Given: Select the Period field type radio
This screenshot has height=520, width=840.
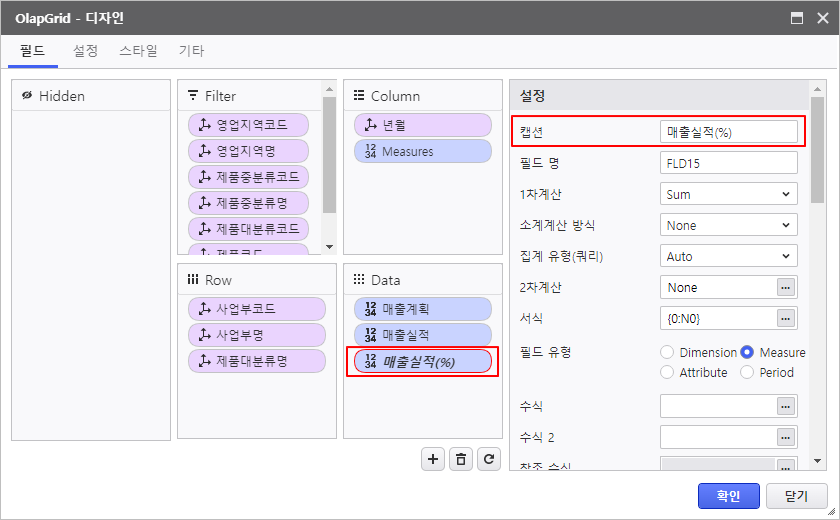Looking at the screenshot, I should pos(747,372).
